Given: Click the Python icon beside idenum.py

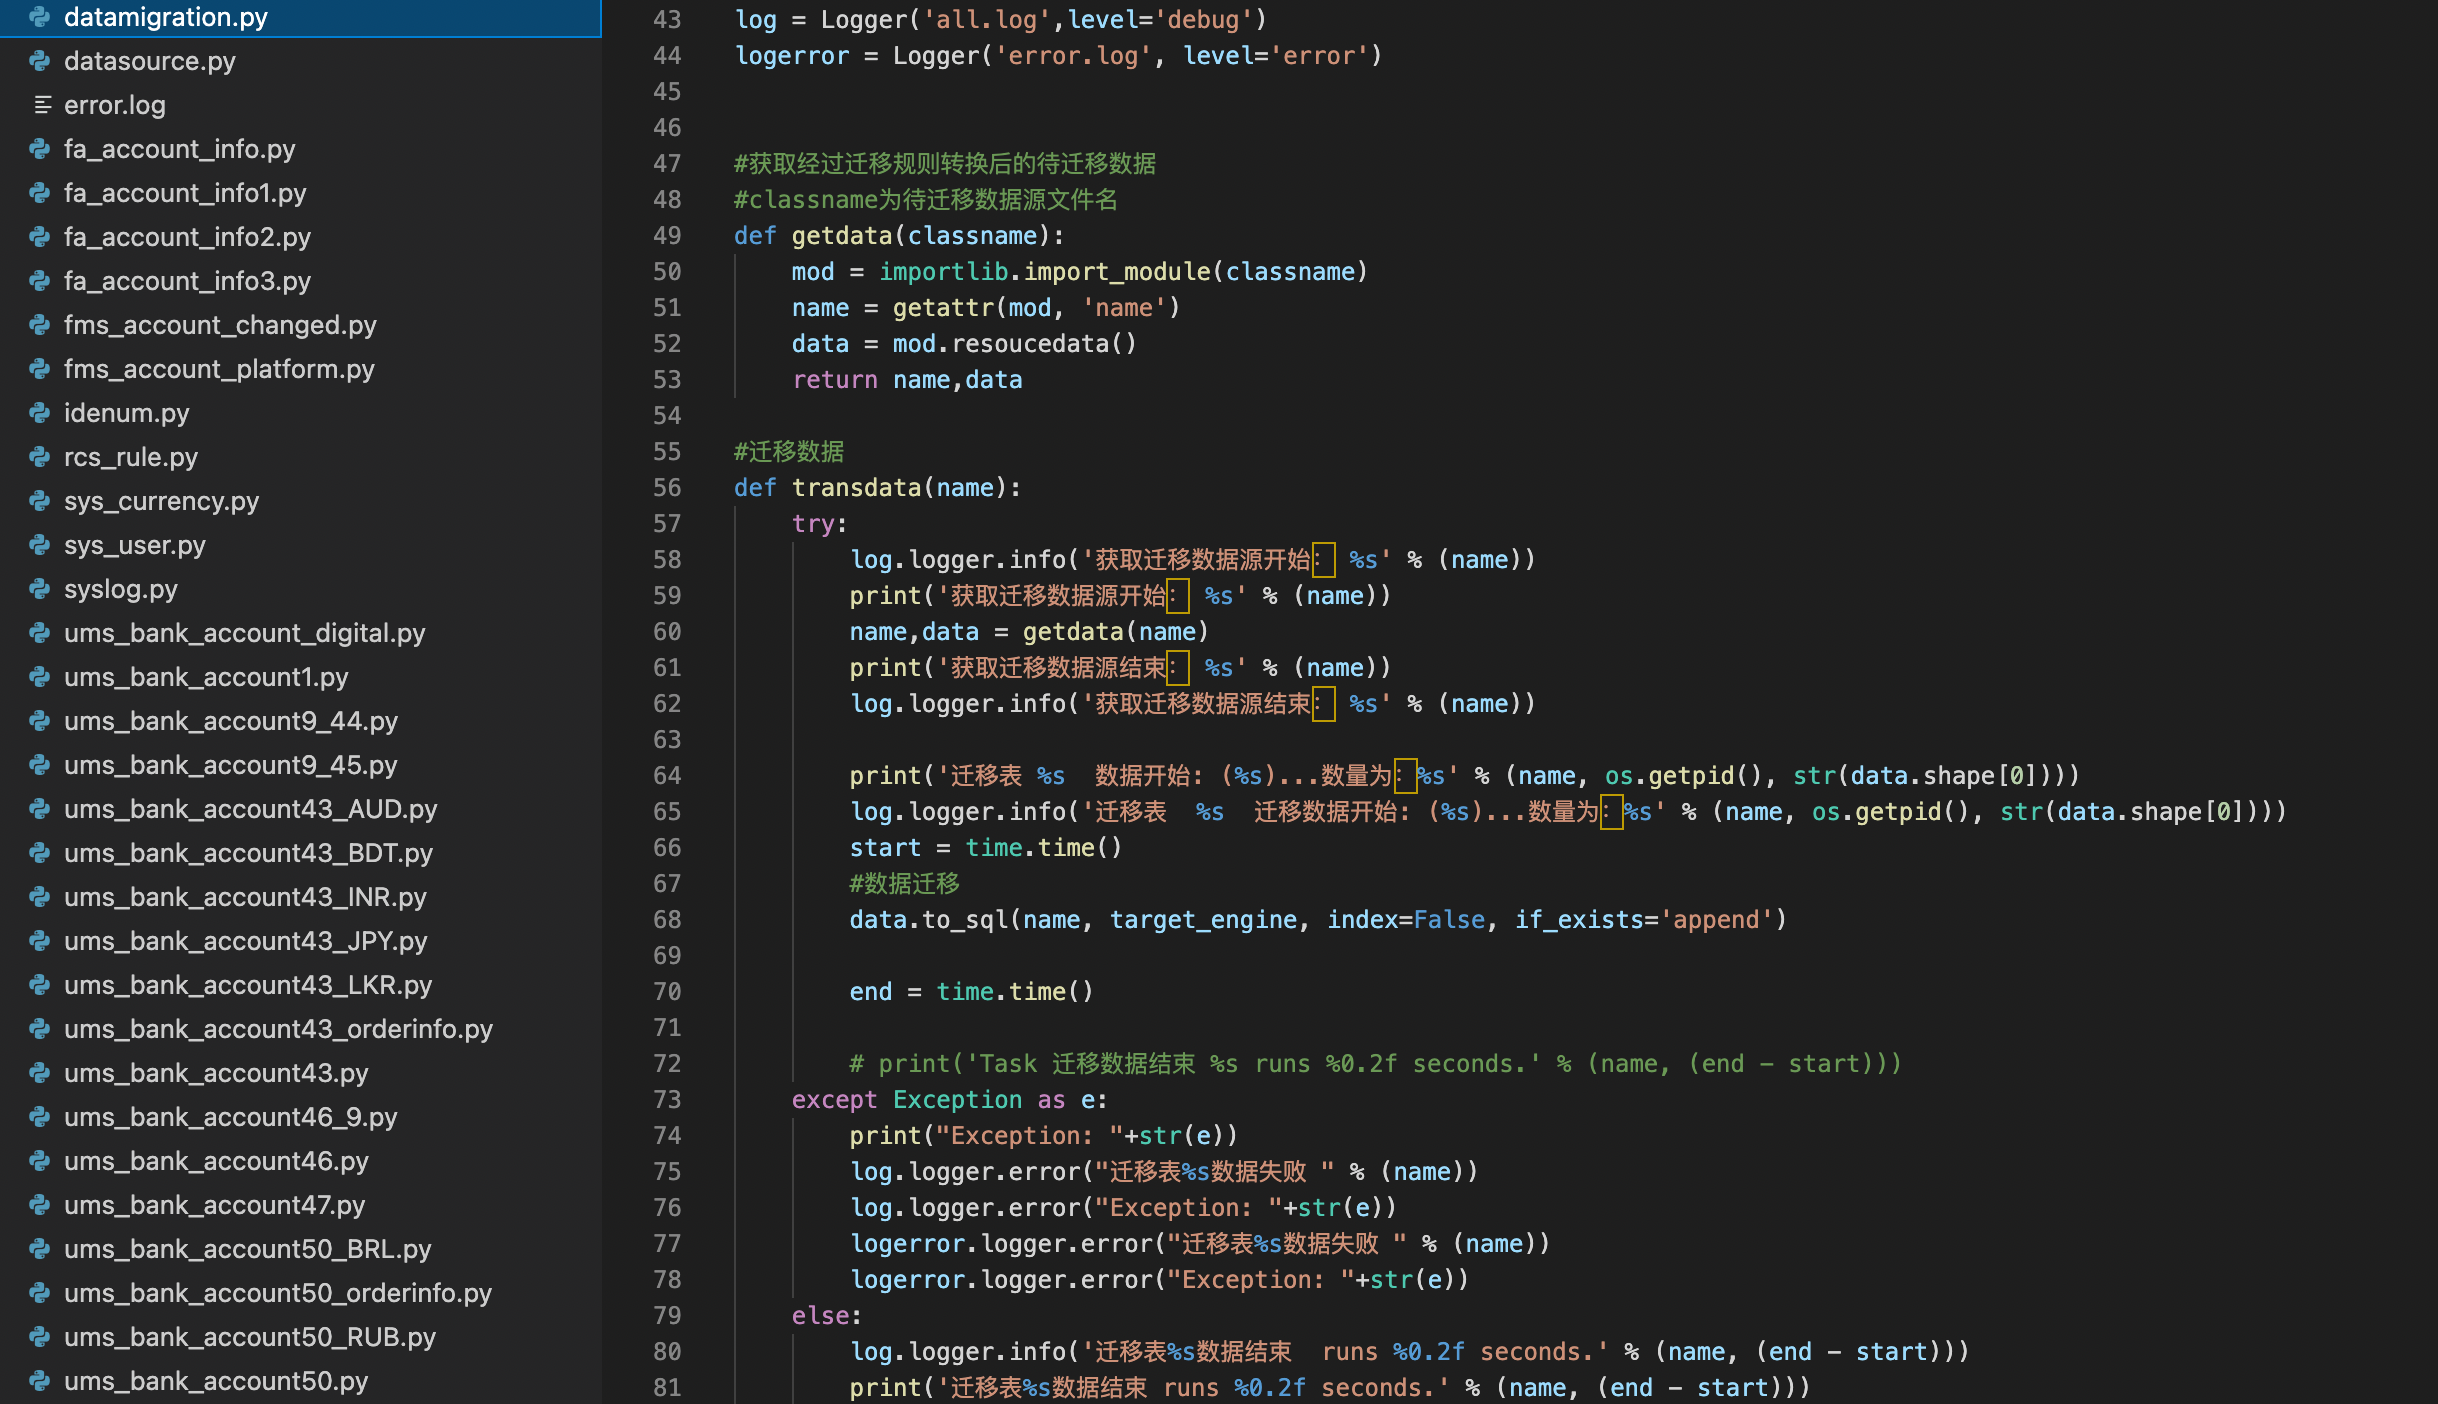Looking at the screenshot, I should tap(40, 413).
